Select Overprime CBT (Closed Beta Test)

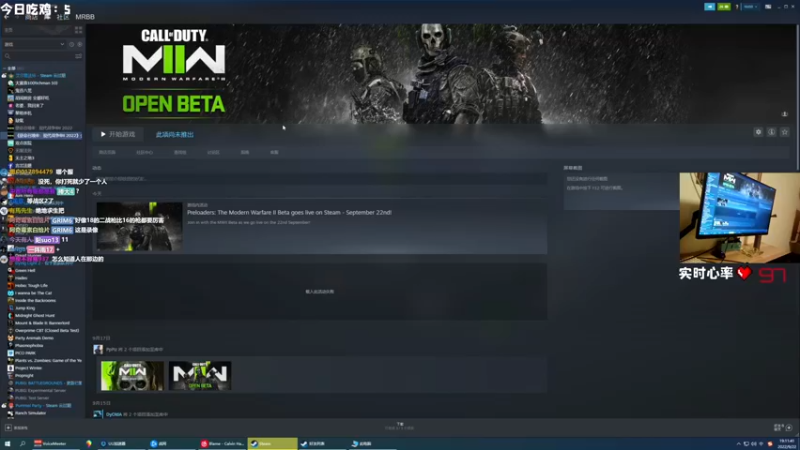[x=46, y=331]
